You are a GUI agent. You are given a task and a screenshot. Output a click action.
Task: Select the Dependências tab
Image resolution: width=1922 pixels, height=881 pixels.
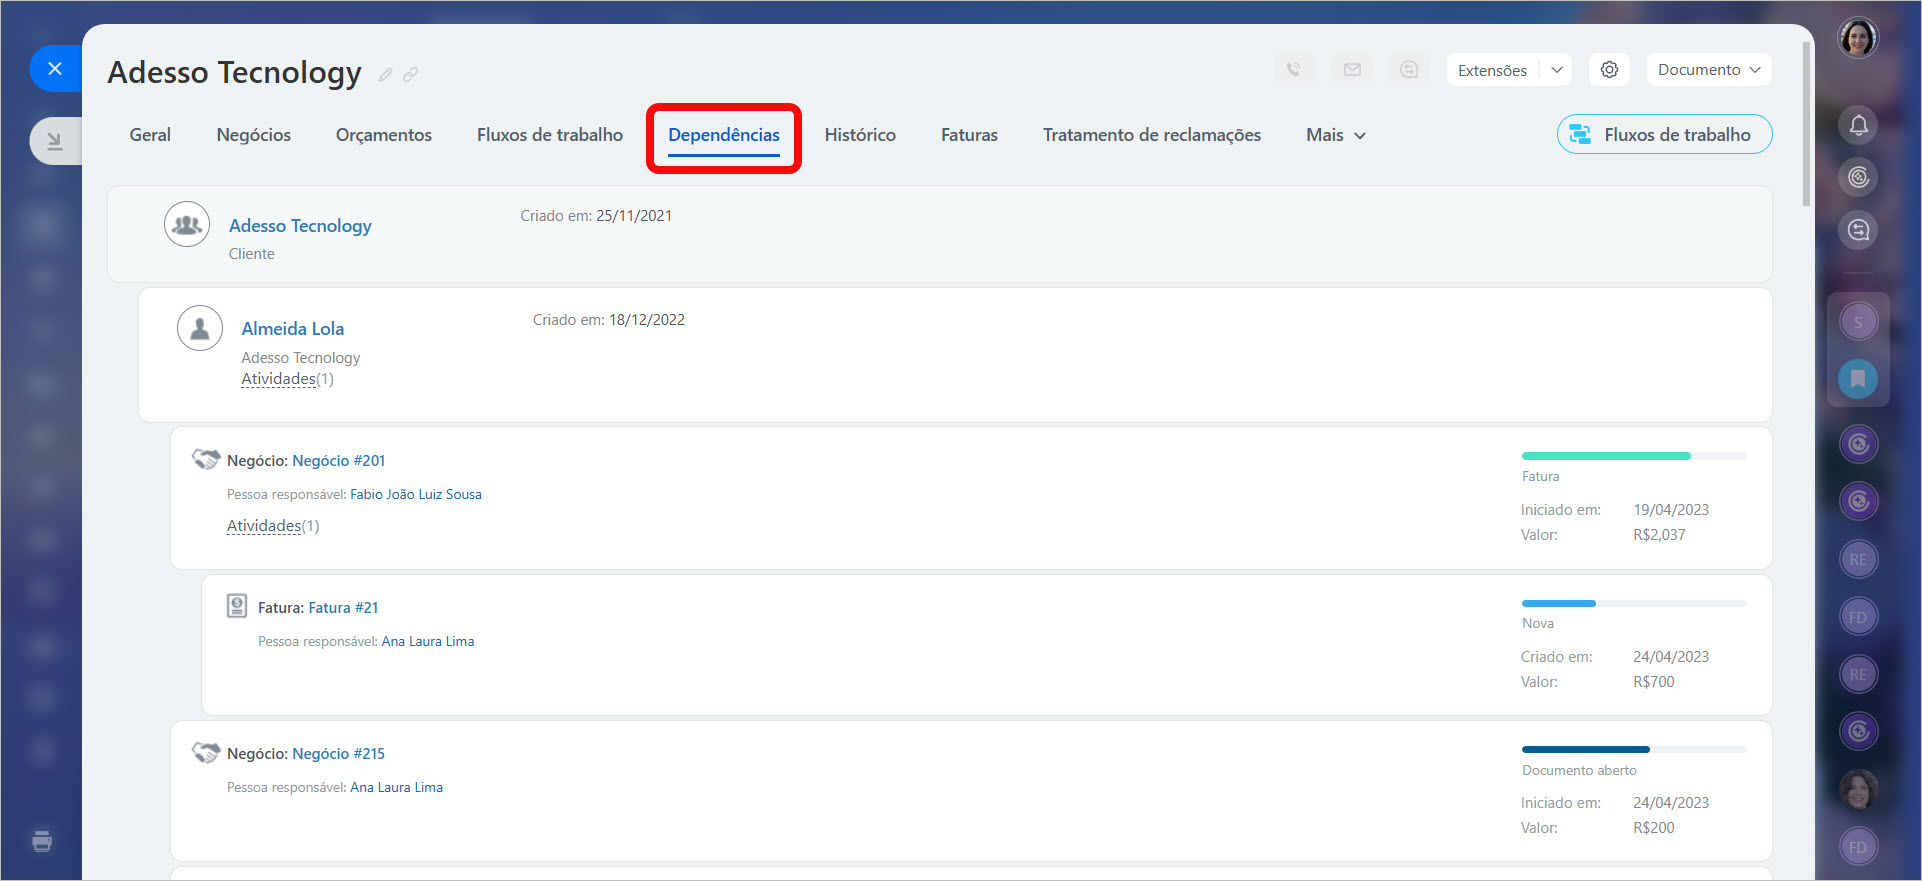click(724, 135)
